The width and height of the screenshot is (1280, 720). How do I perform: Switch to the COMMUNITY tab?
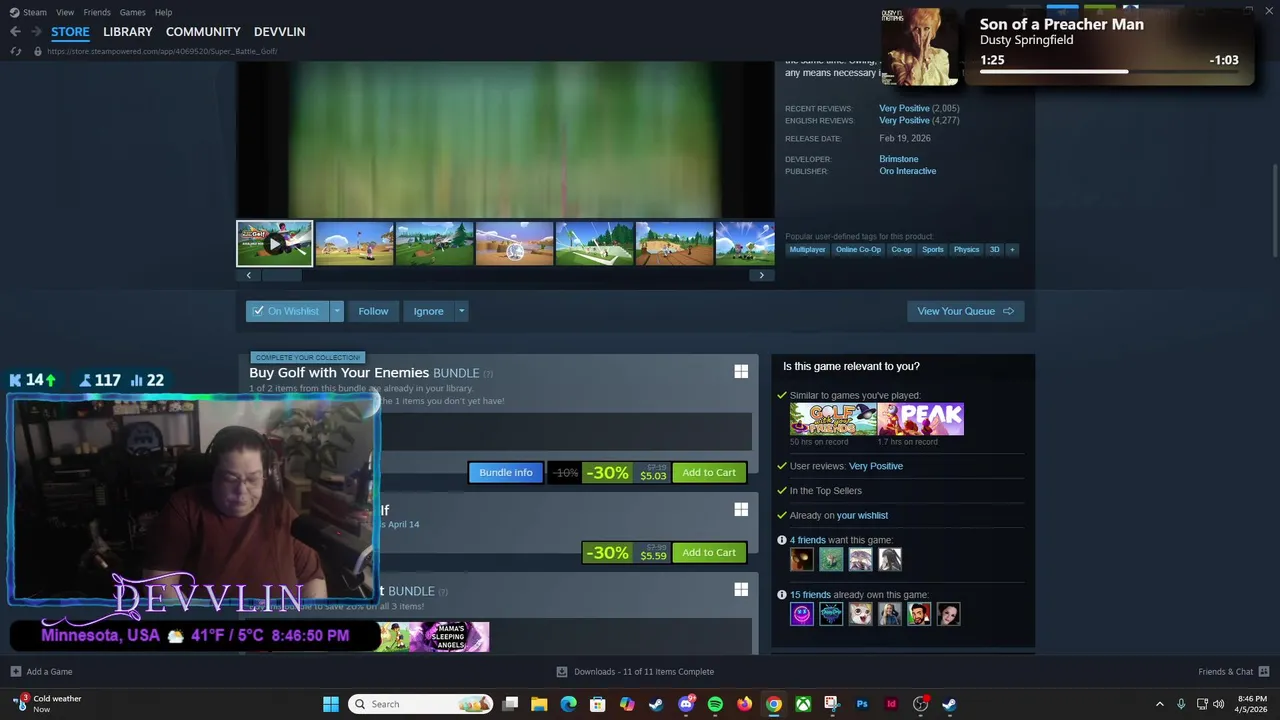click(x=203, y=32)
